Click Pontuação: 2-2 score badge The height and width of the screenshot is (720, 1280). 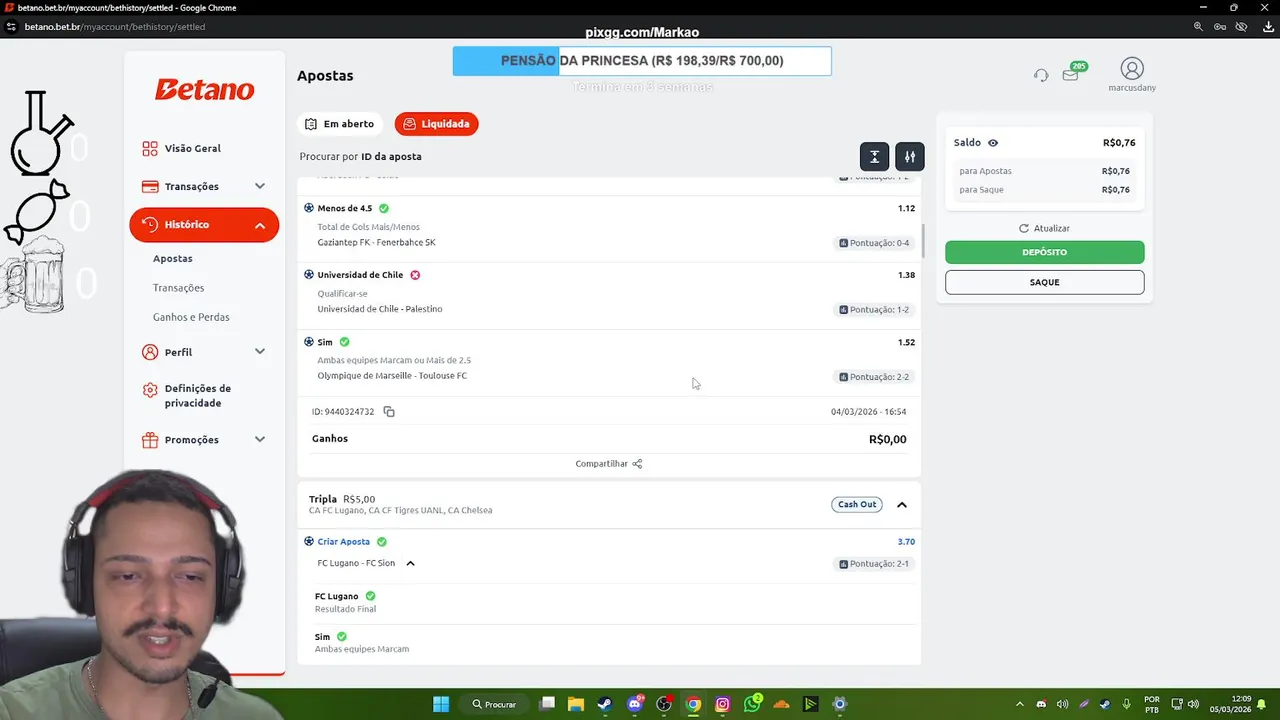coord(874,377)
